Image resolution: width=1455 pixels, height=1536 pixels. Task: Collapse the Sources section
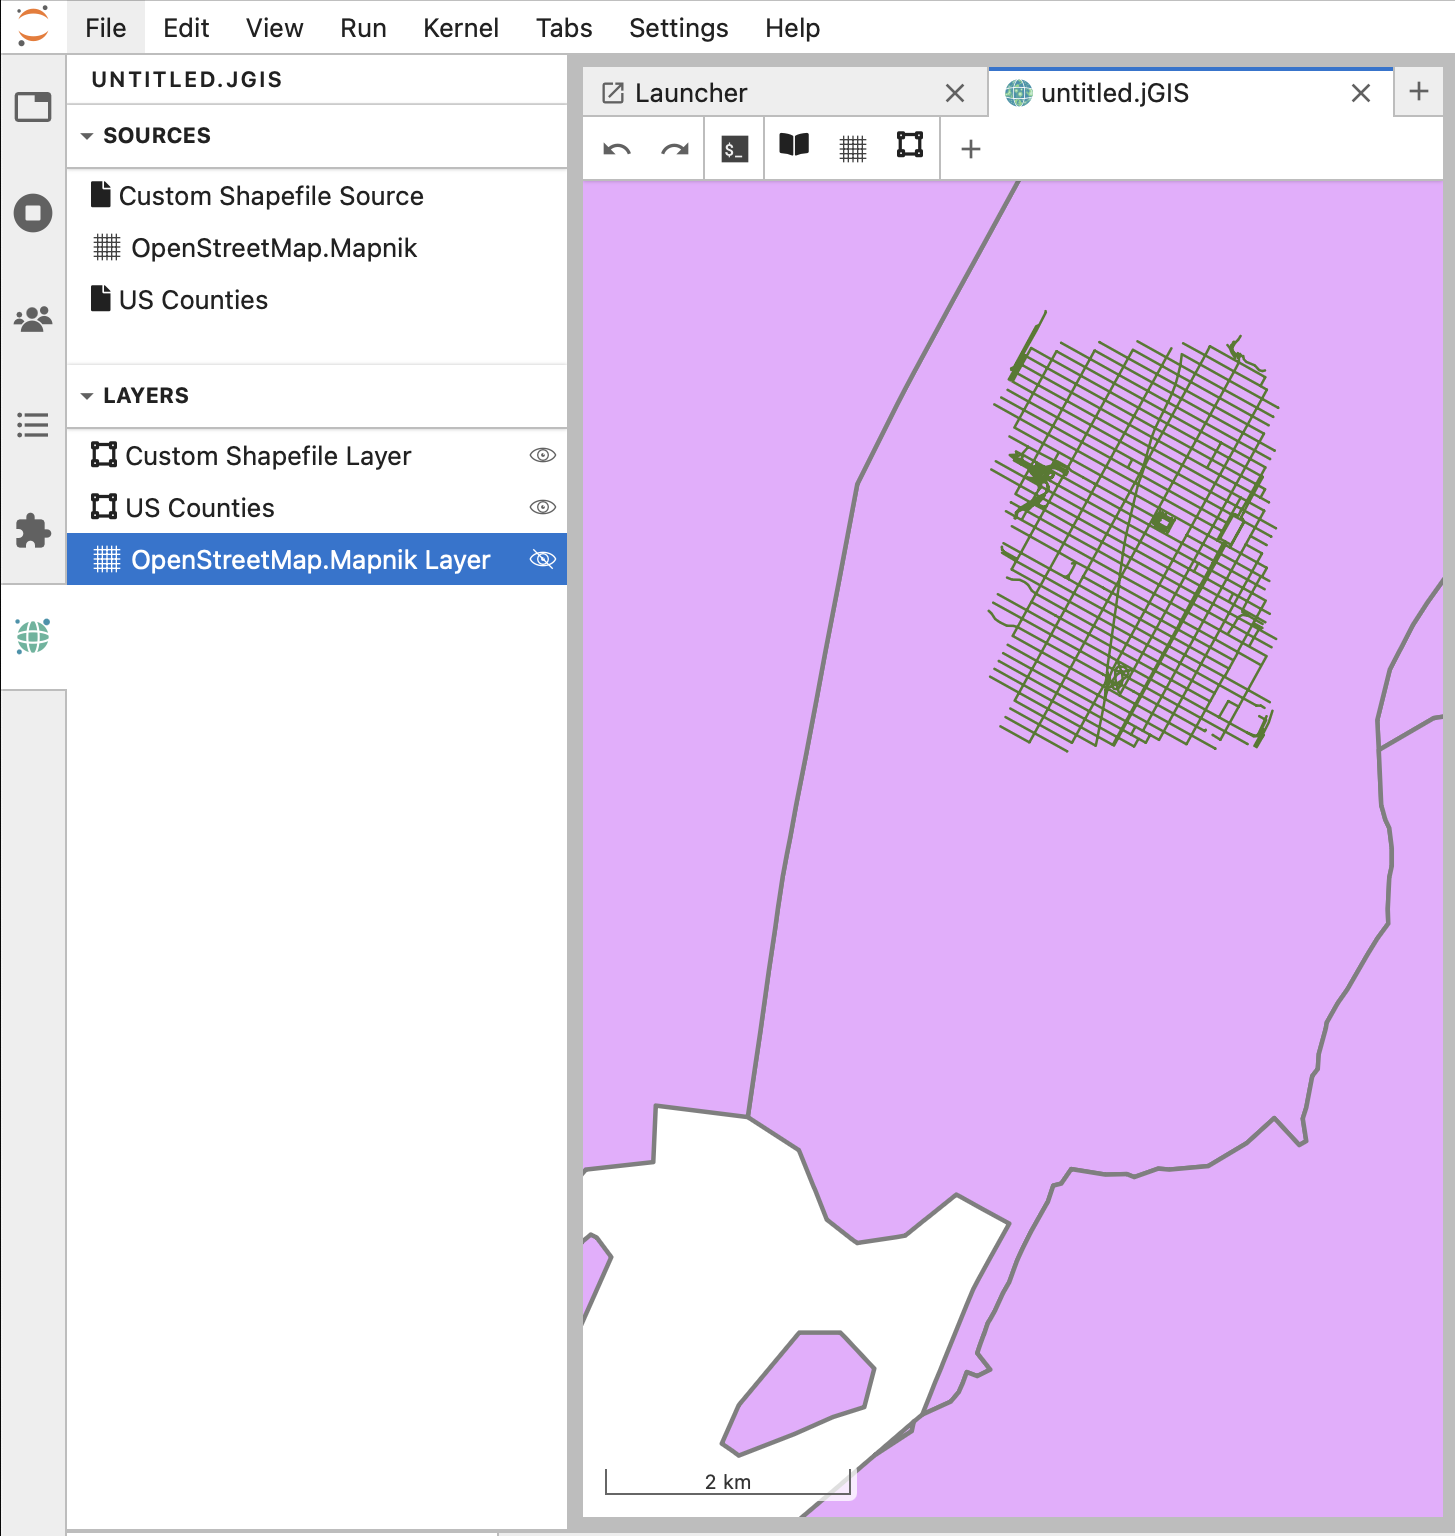tap(87, 136)
